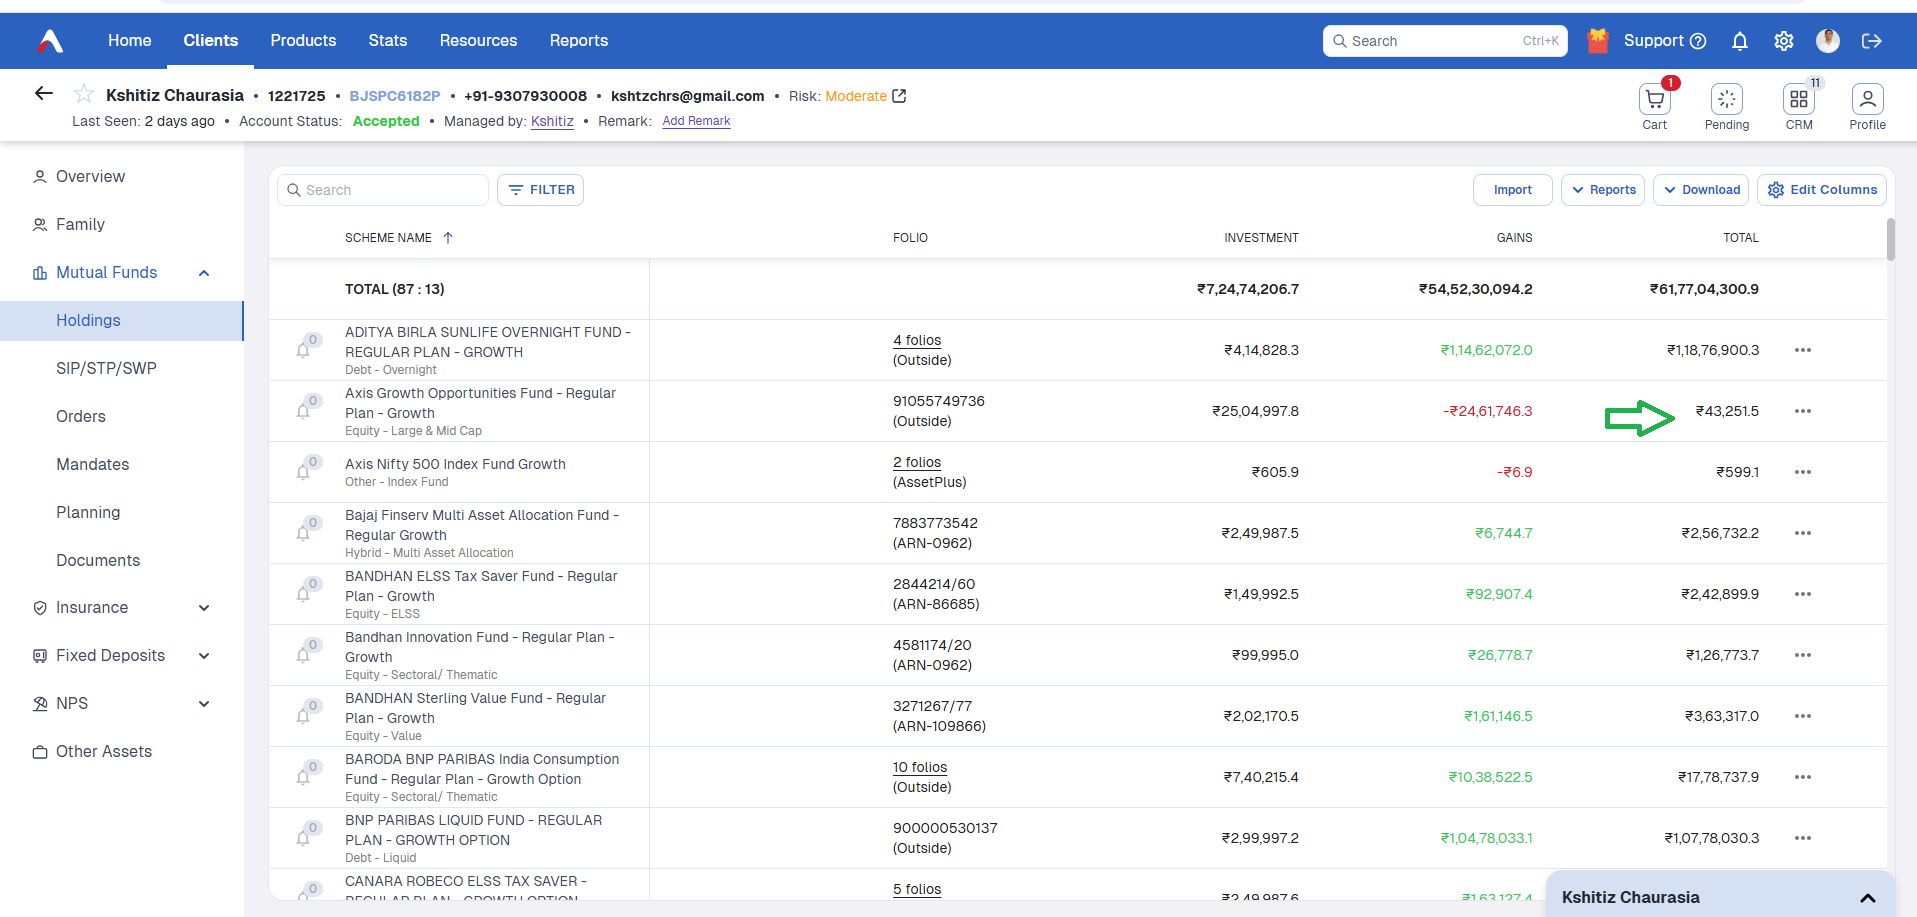This screenshot has height=917, width=1917.
Task: Open manager Kshitiz link
Action: pyautogui.click(x=552, y=121)
